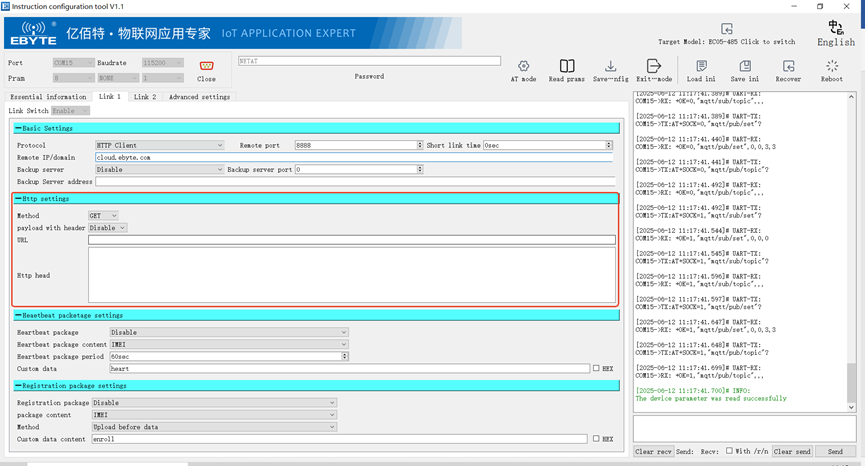Adjust the Backup server port stepper

pyautogui.click(x=420, y=169)
